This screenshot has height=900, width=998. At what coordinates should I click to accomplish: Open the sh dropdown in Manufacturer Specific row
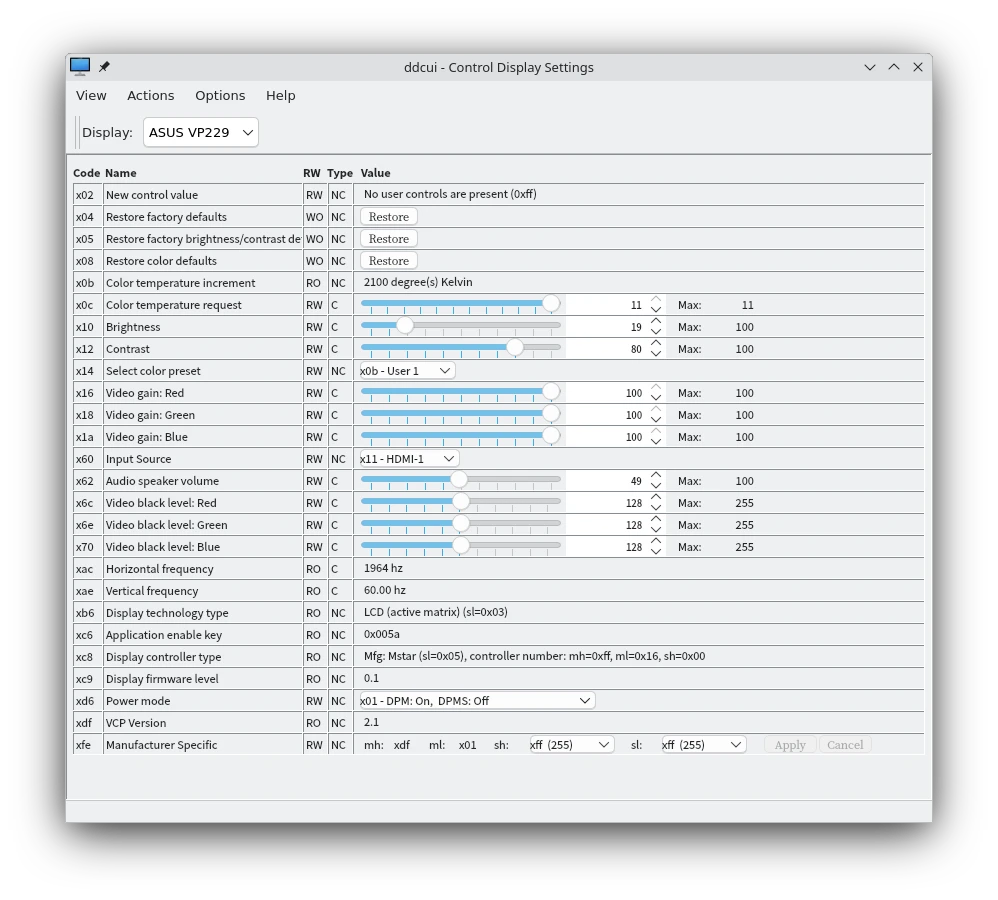570,744
